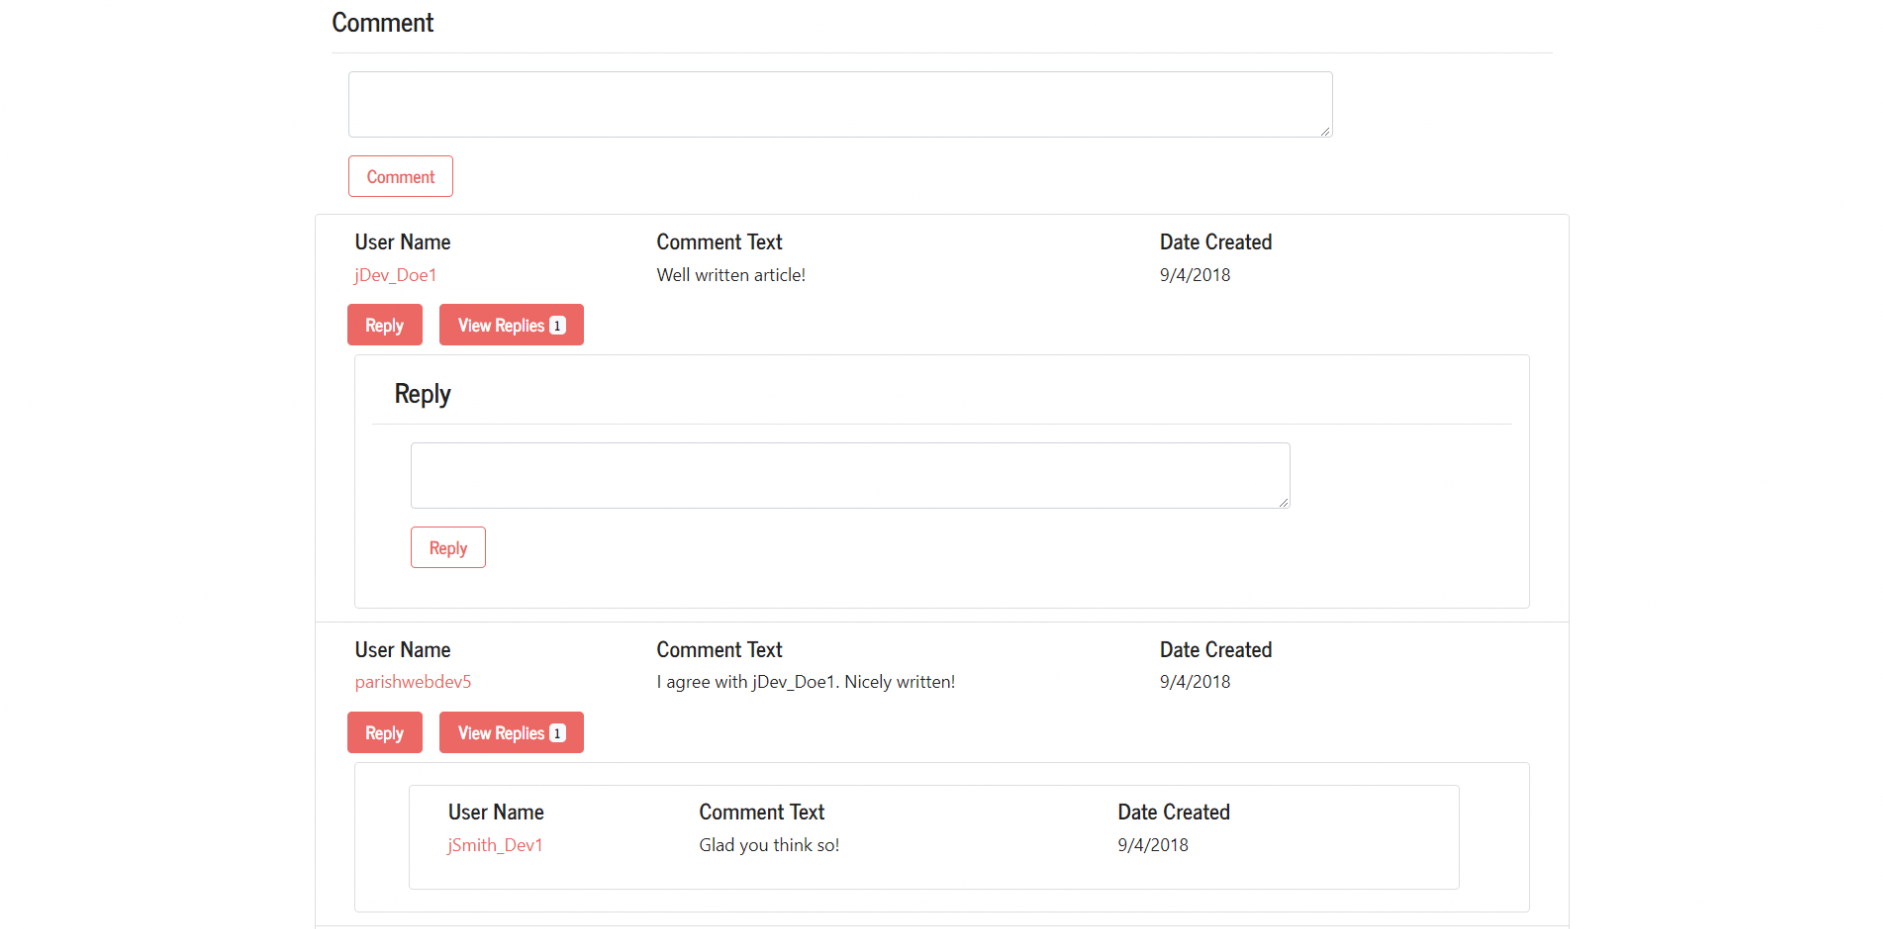The width and height of the screenshot is (1883, 929).
Task: Click the resize handle of the Comment text area
Action: (1324, 131)
